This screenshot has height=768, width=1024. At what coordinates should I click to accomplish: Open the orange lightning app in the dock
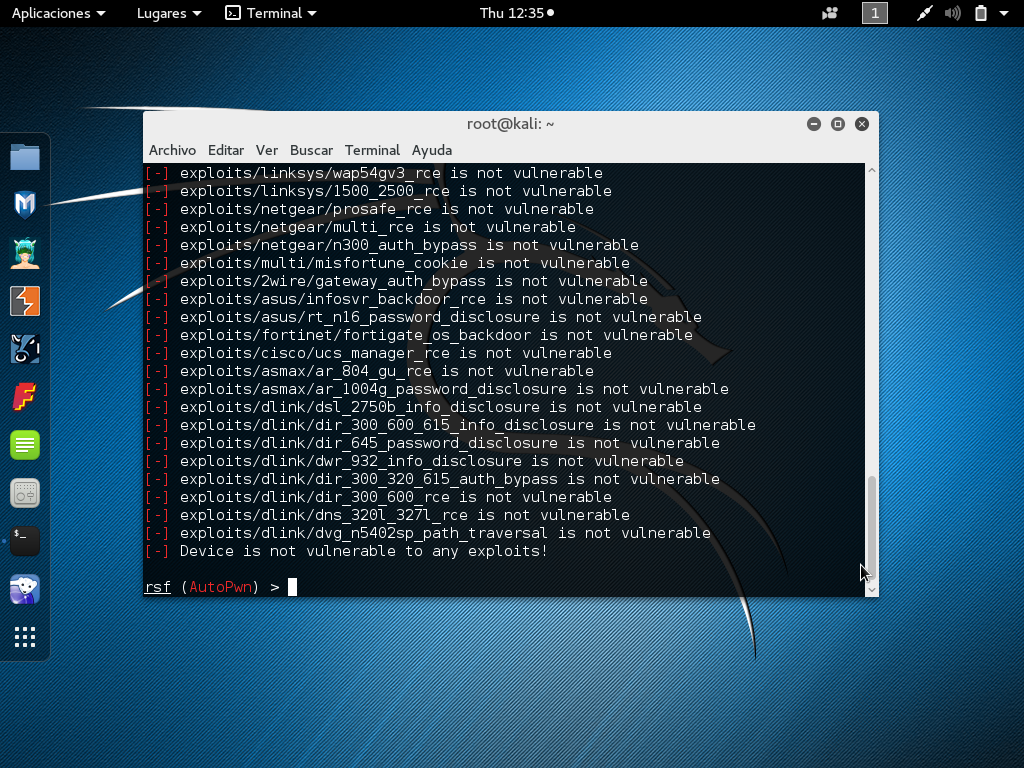25,301
